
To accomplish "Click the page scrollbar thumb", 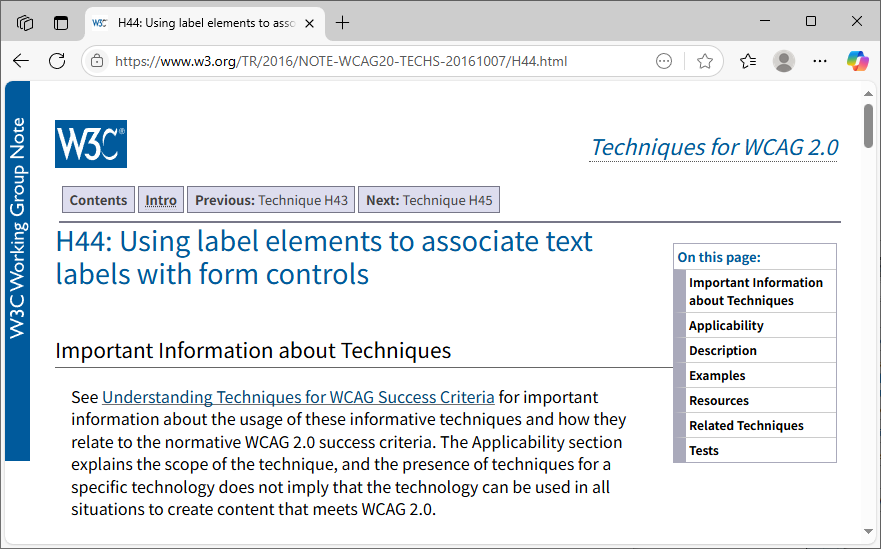I will pyautogui.click(x=869, y=126).
